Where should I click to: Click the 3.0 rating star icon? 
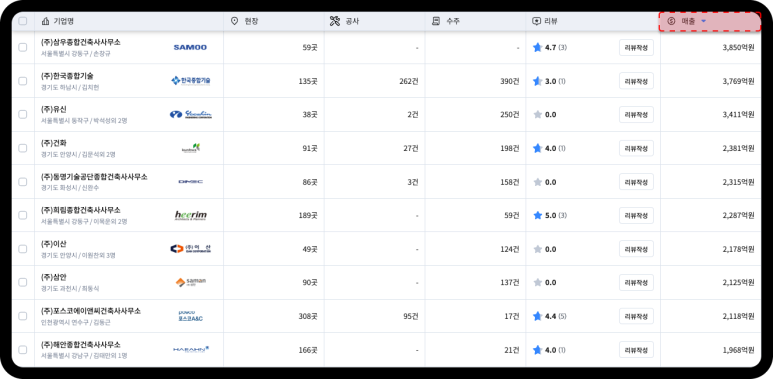(x=537, y=81)
